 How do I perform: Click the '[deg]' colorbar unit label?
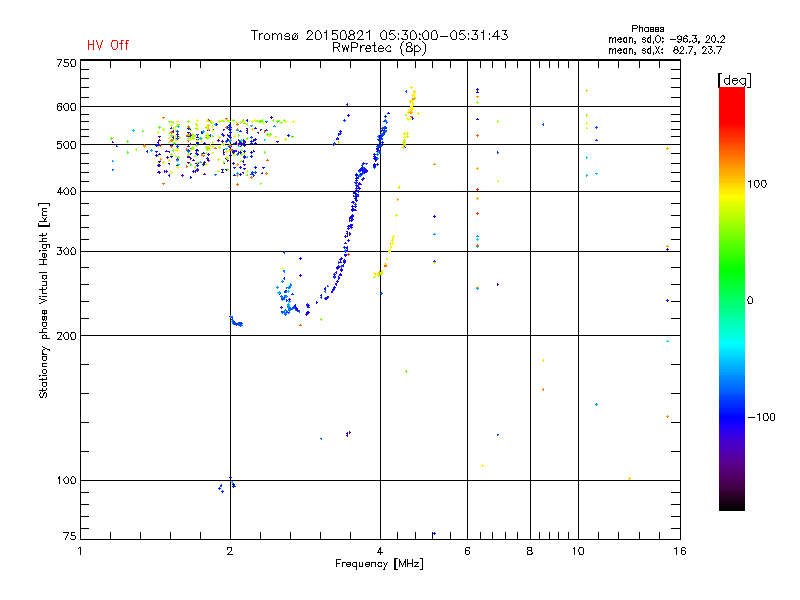pyautogui.click(x=734, y=80)
